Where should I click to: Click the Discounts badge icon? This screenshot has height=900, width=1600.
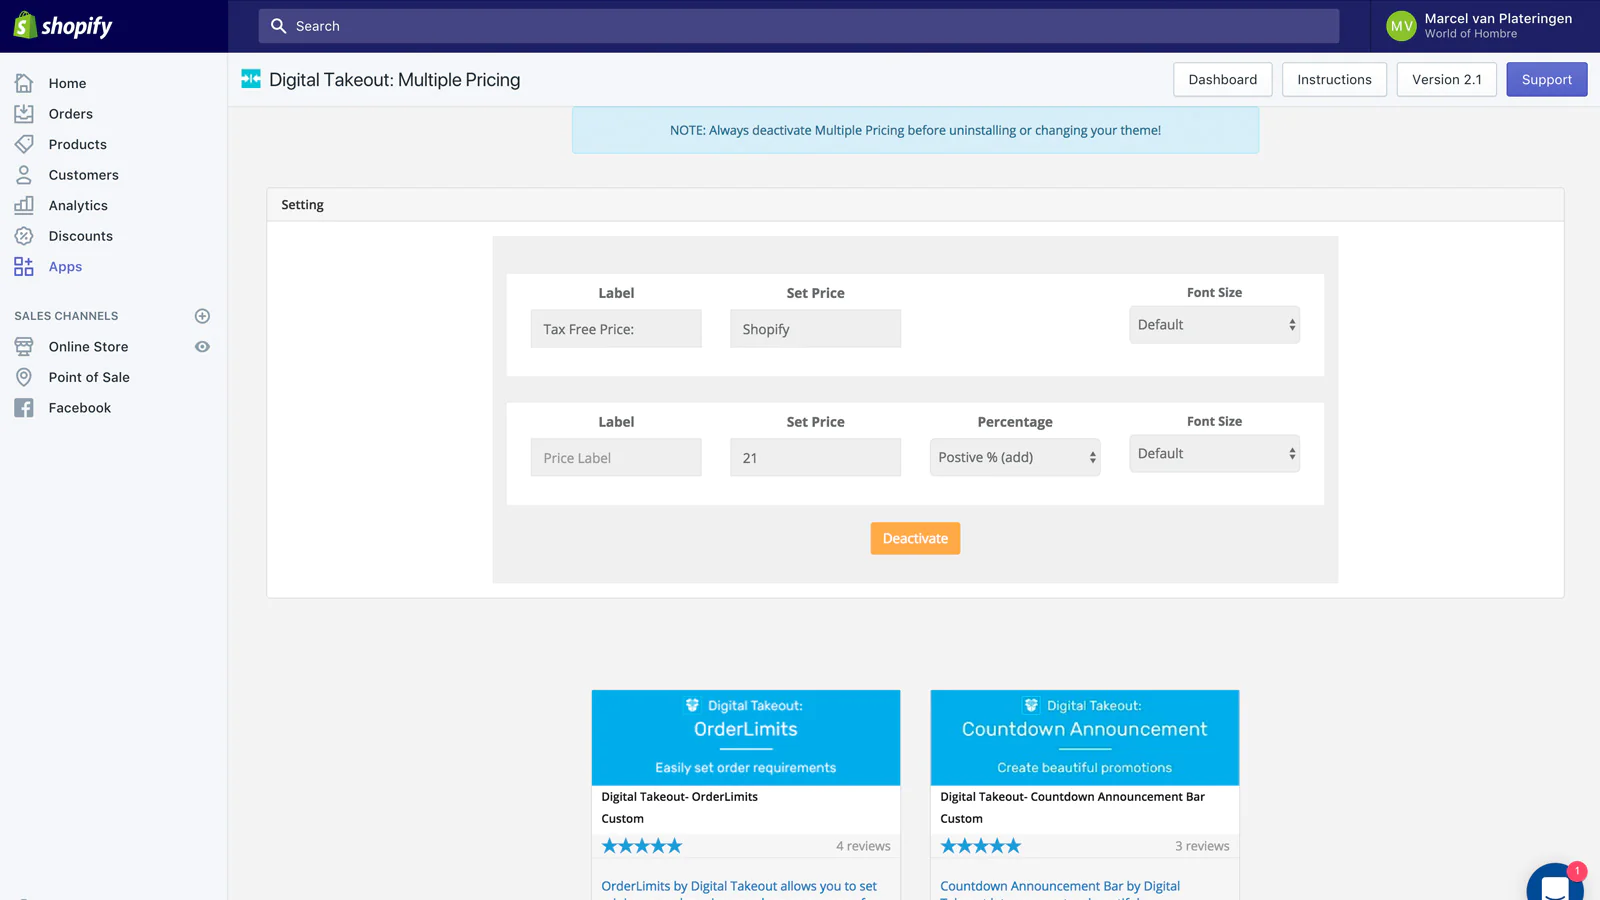tap(24, 236)
